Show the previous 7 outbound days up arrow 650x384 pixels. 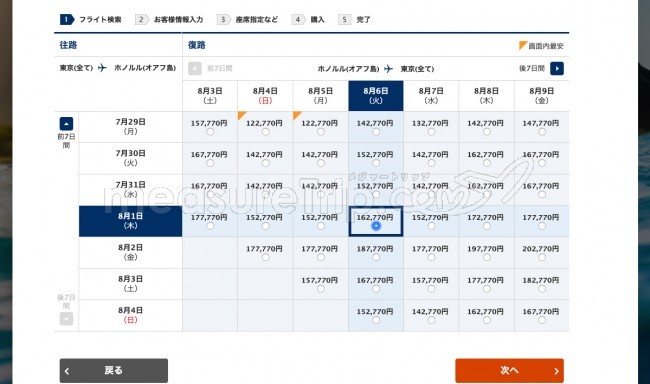[66, 124]
